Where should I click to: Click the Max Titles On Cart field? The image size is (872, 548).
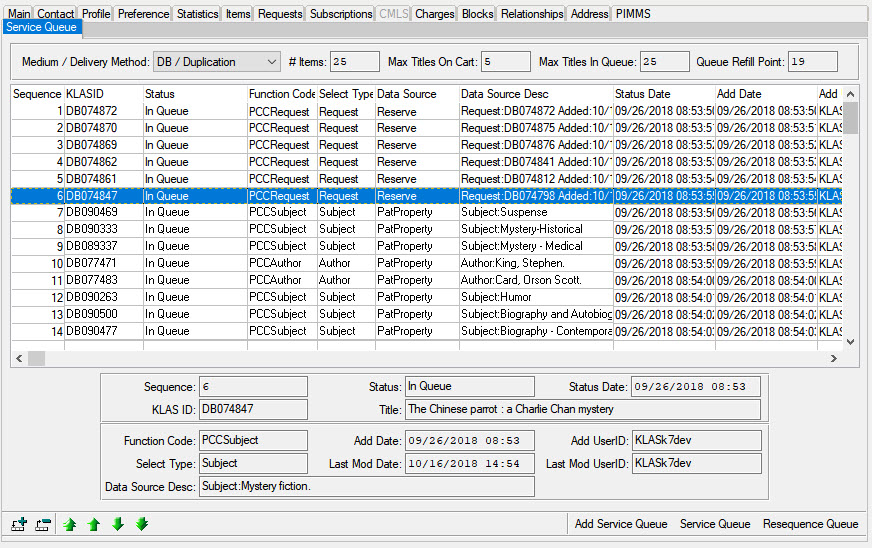point(505,62)
